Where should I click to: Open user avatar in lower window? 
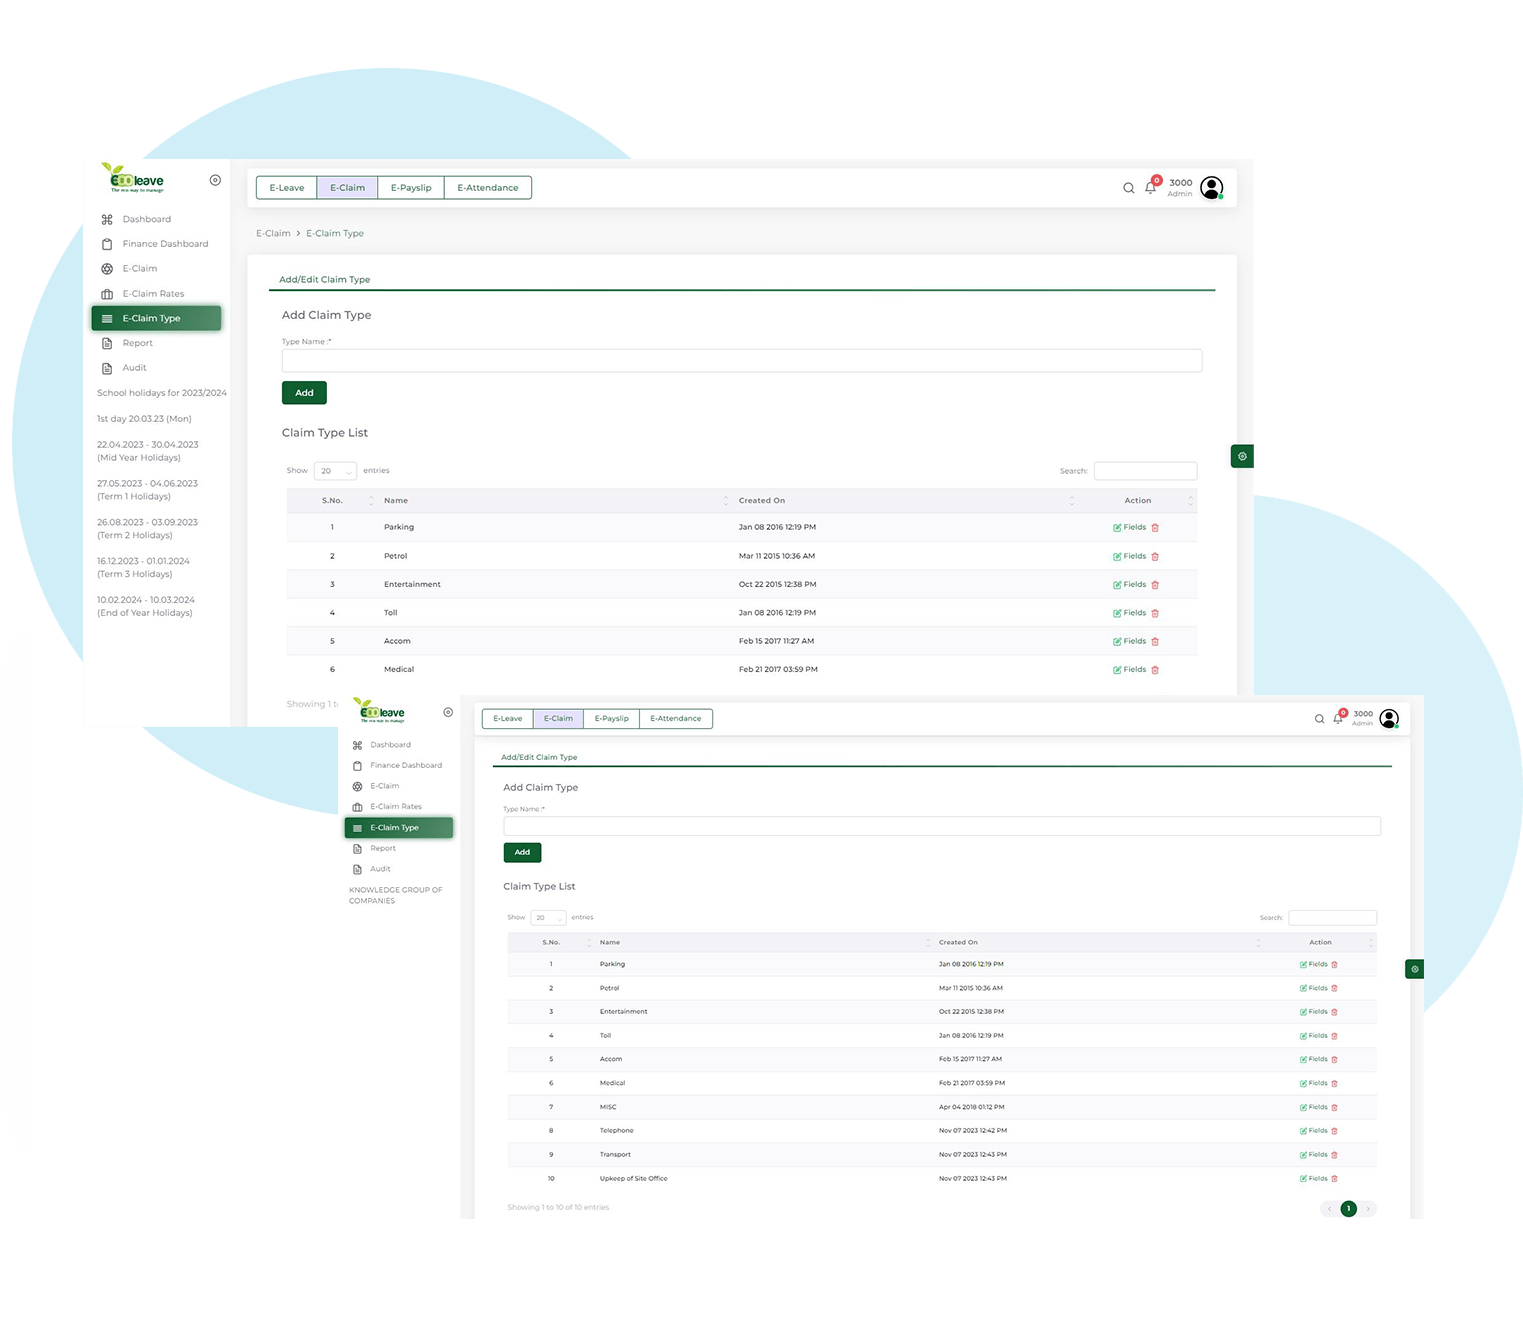1389,719
